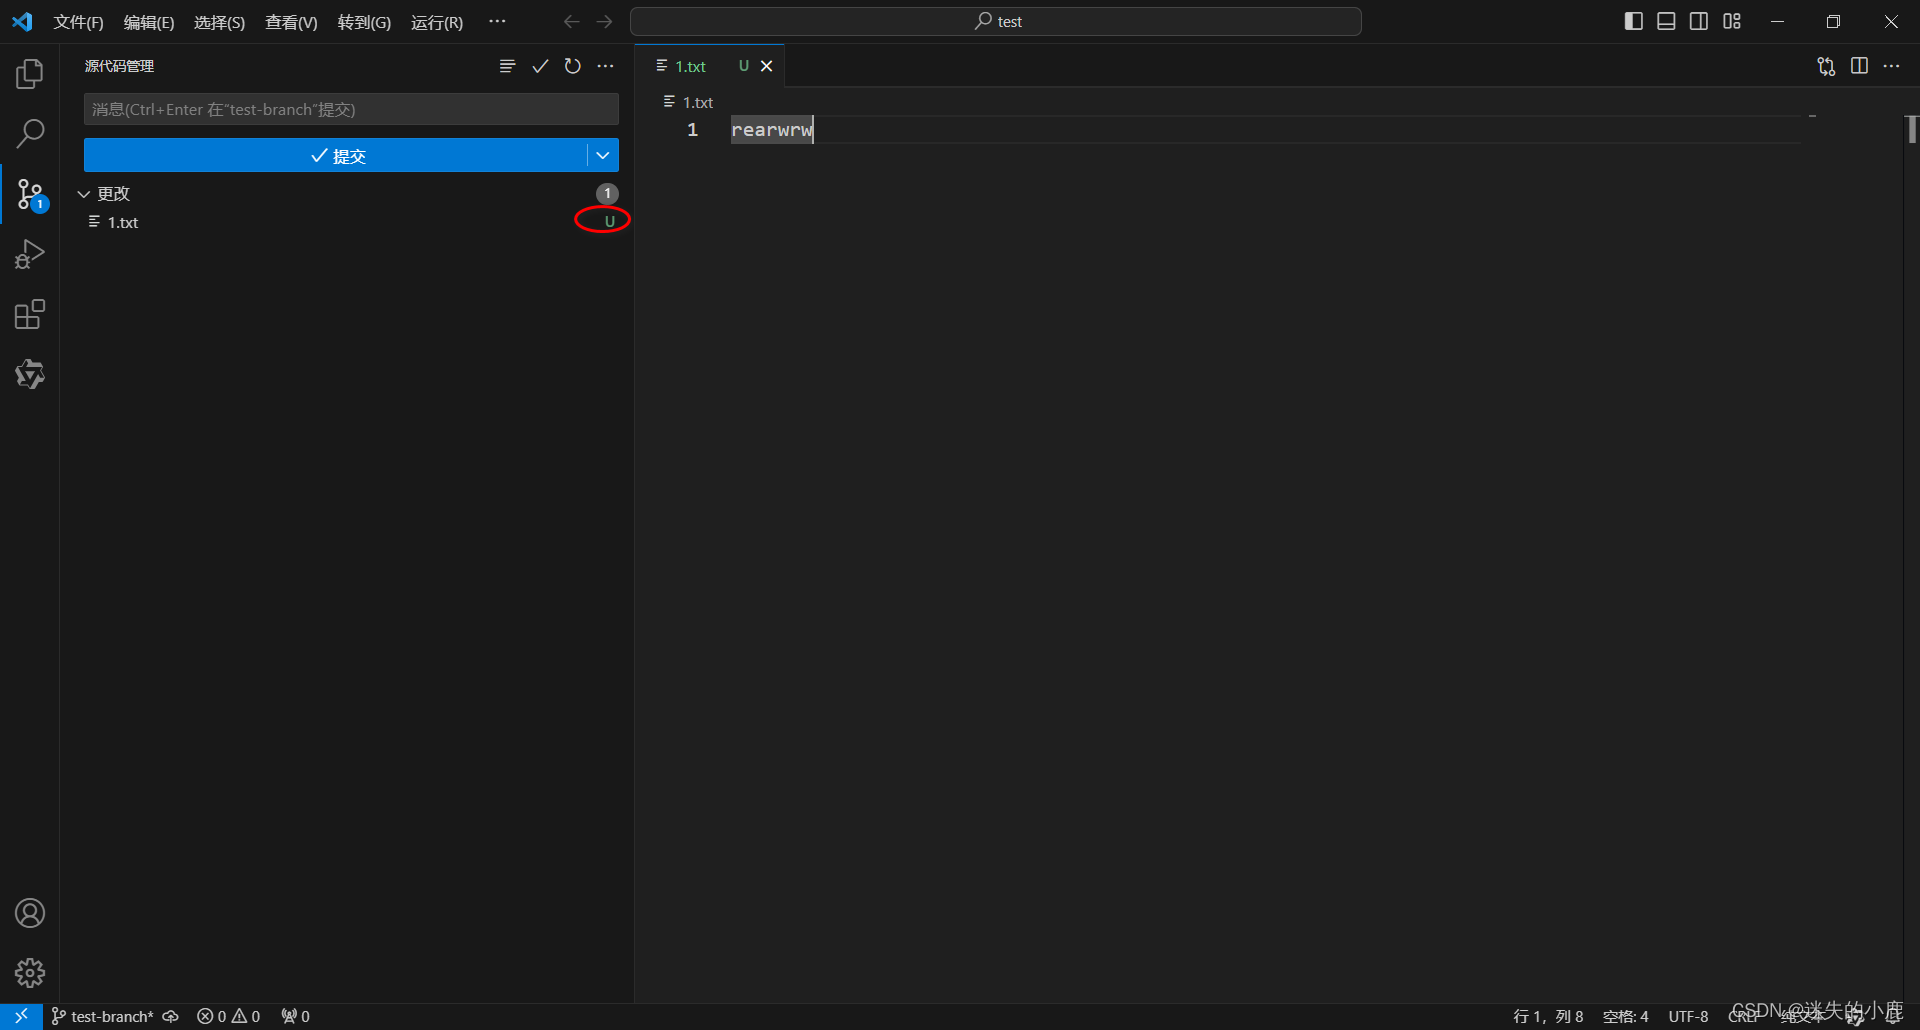Open the Source Control view icon
Screen dimensions: 1920x1030
(x=30, y=194)
